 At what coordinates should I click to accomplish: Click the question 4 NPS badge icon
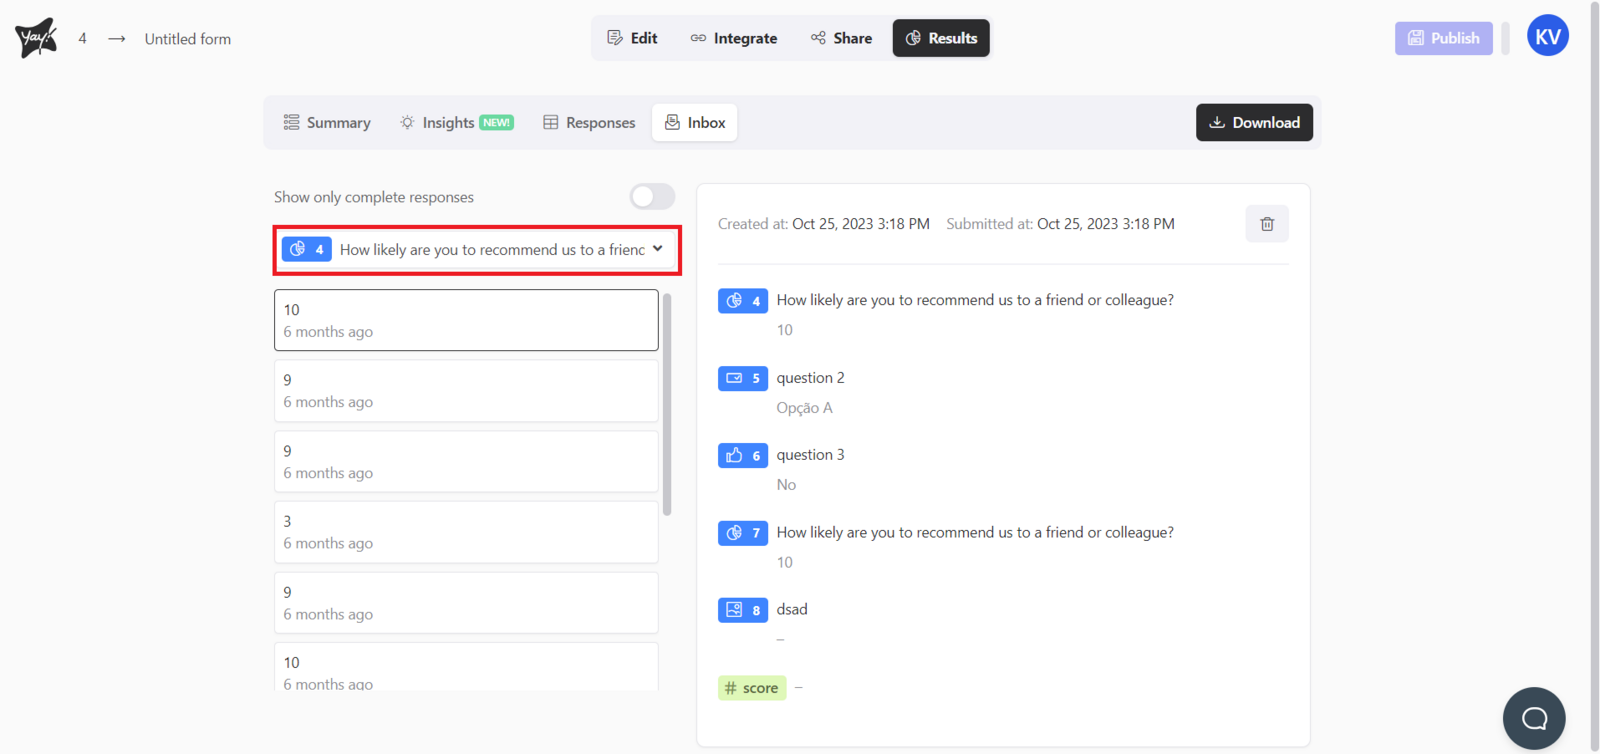pos(742,300)
